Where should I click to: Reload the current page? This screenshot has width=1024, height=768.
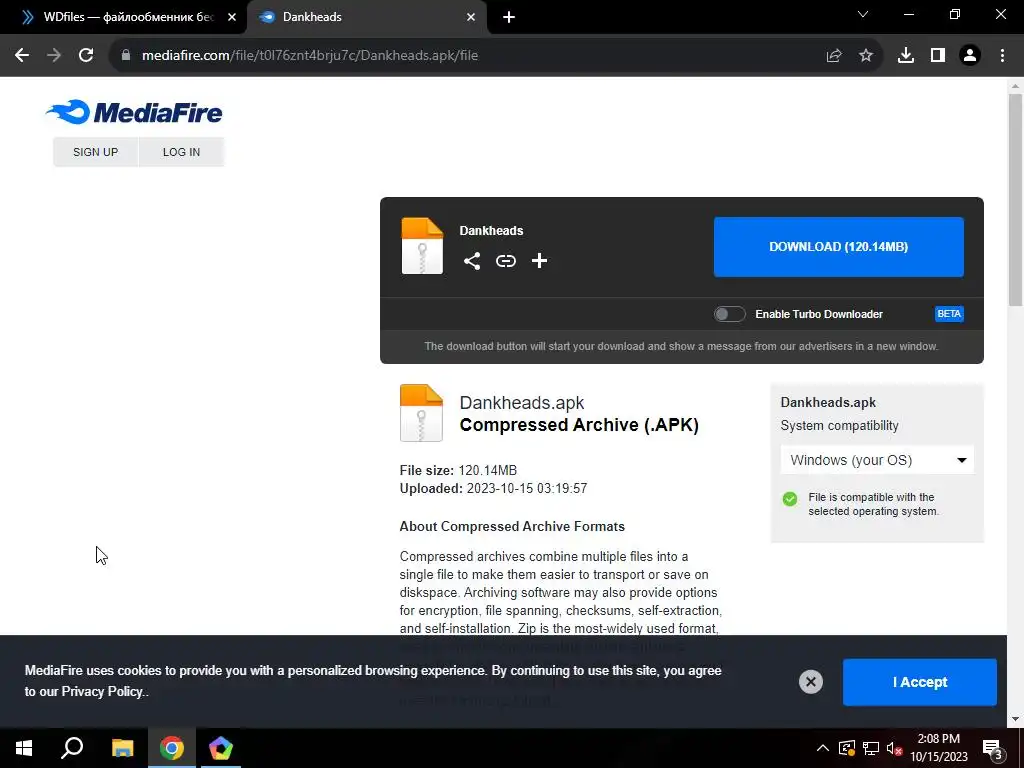click(x=86, y=56)
